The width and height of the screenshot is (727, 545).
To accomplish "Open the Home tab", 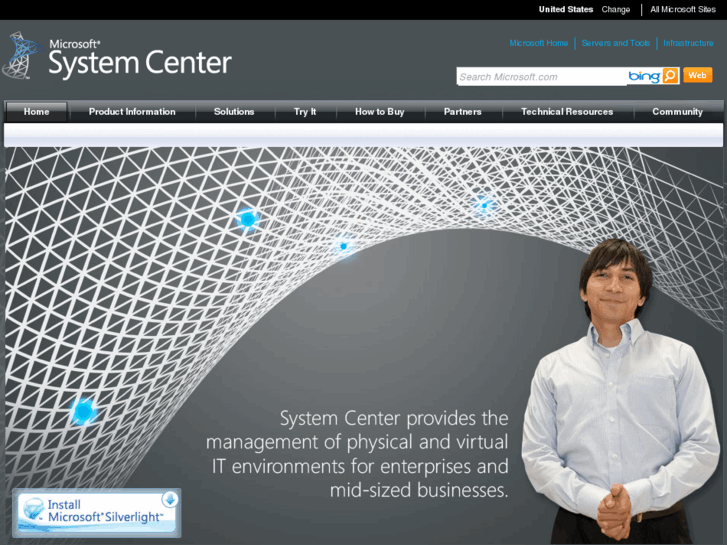I will click(x=37, y=112).
